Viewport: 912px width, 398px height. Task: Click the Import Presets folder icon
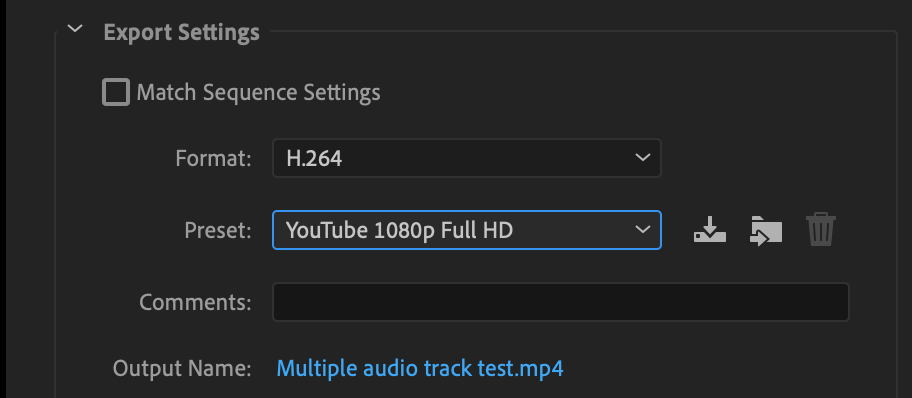pos(766,230)
